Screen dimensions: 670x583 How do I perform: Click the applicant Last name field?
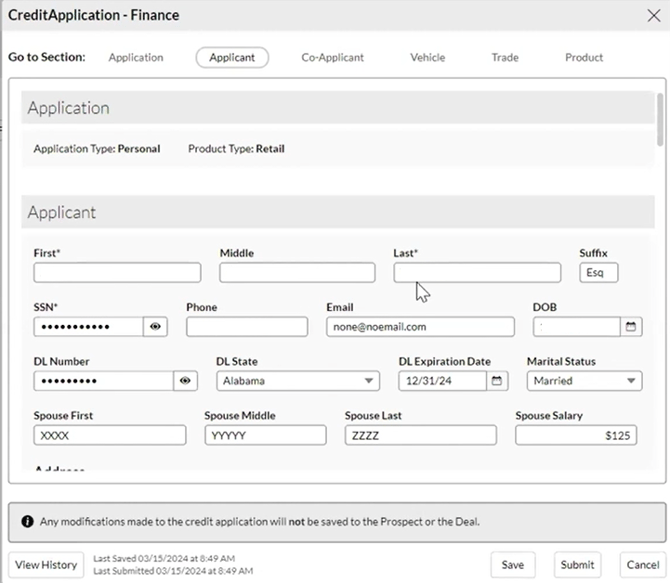click(x=477, y=273)
